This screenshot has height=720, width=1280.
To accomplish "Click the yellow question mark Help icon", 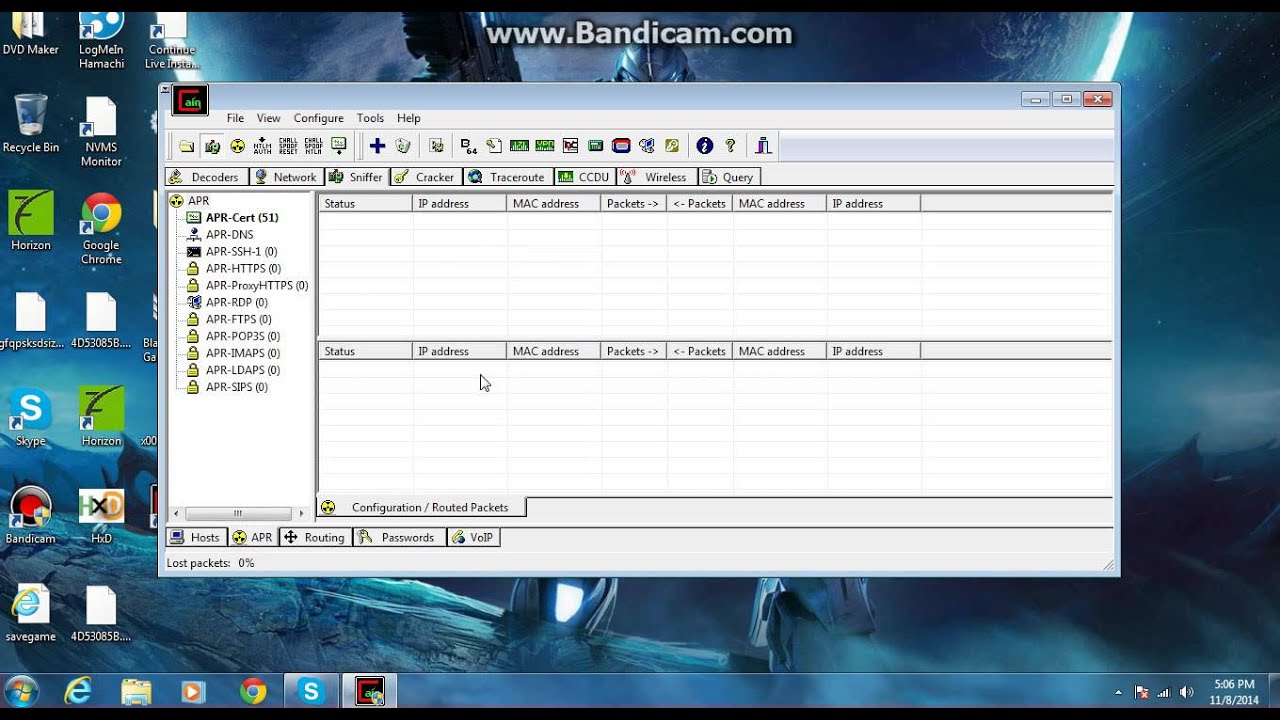I will pyautogui.click(x=730, y=146).
